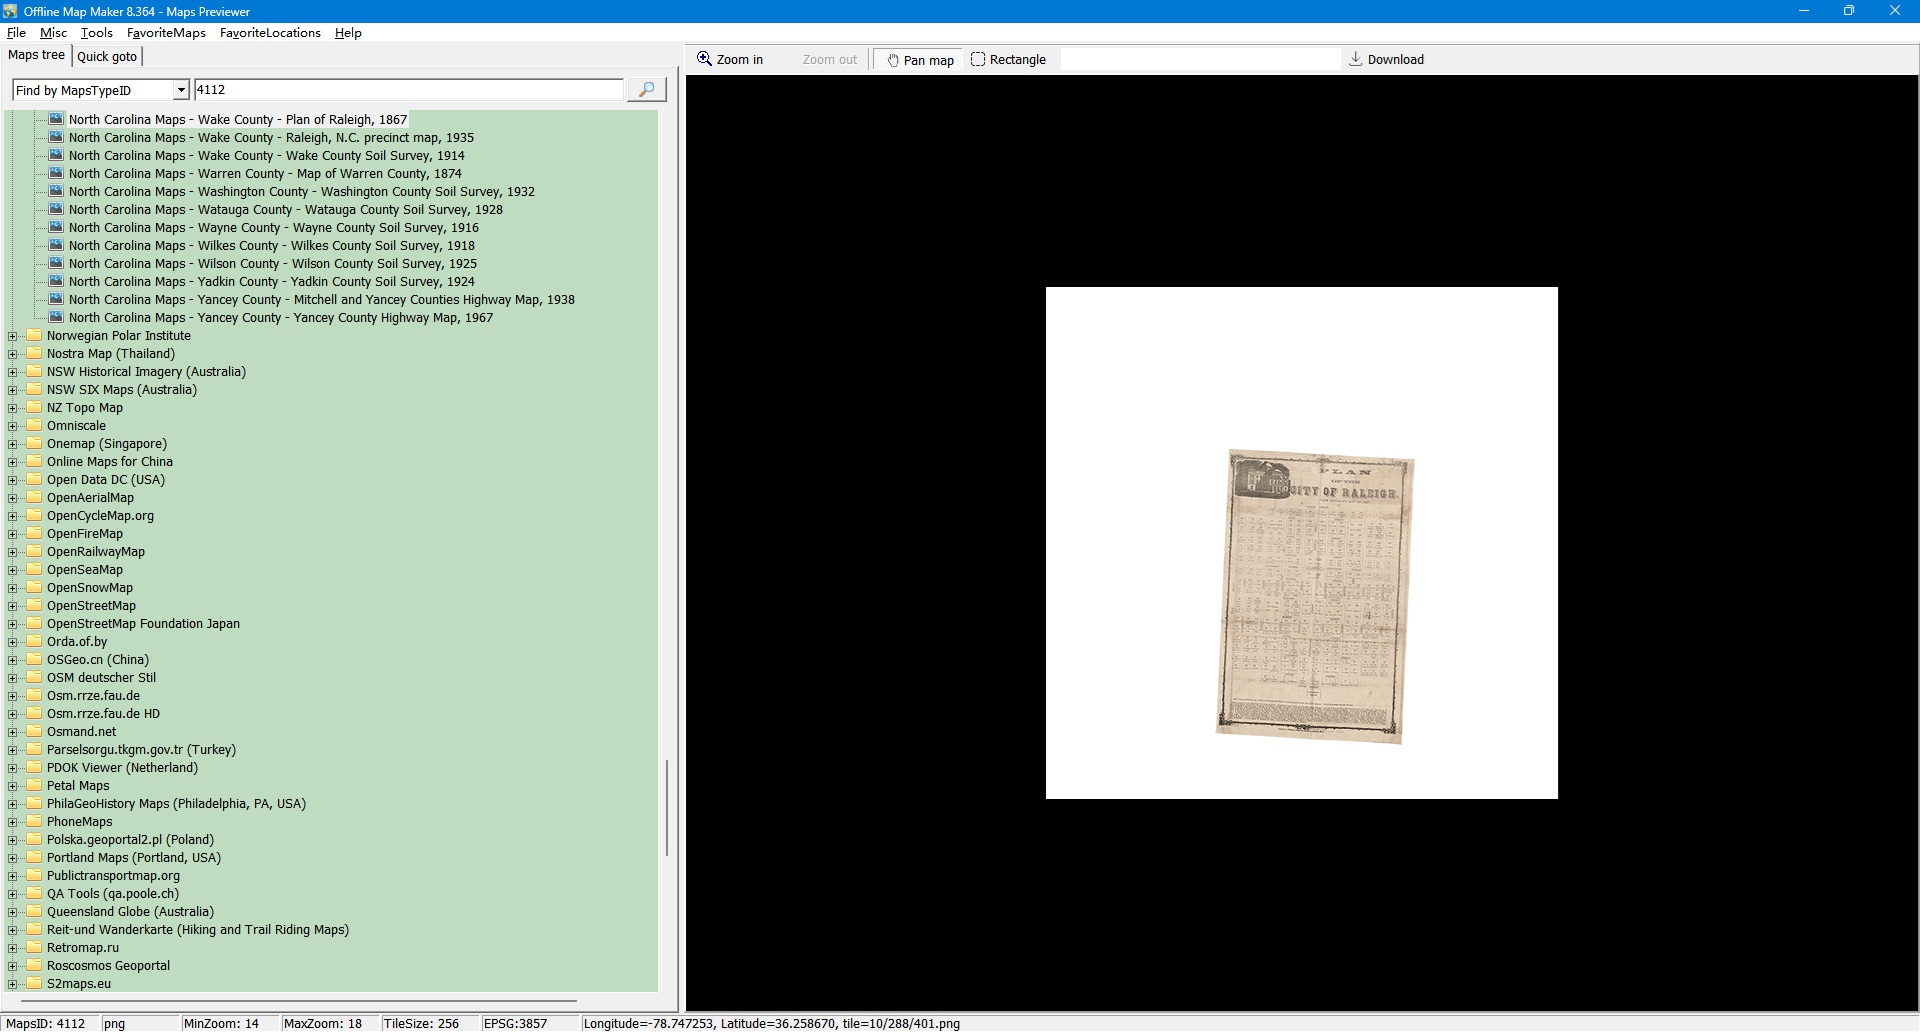
Task: Click the OpenSeaMap folder icon
Action: tap(35, 570)
